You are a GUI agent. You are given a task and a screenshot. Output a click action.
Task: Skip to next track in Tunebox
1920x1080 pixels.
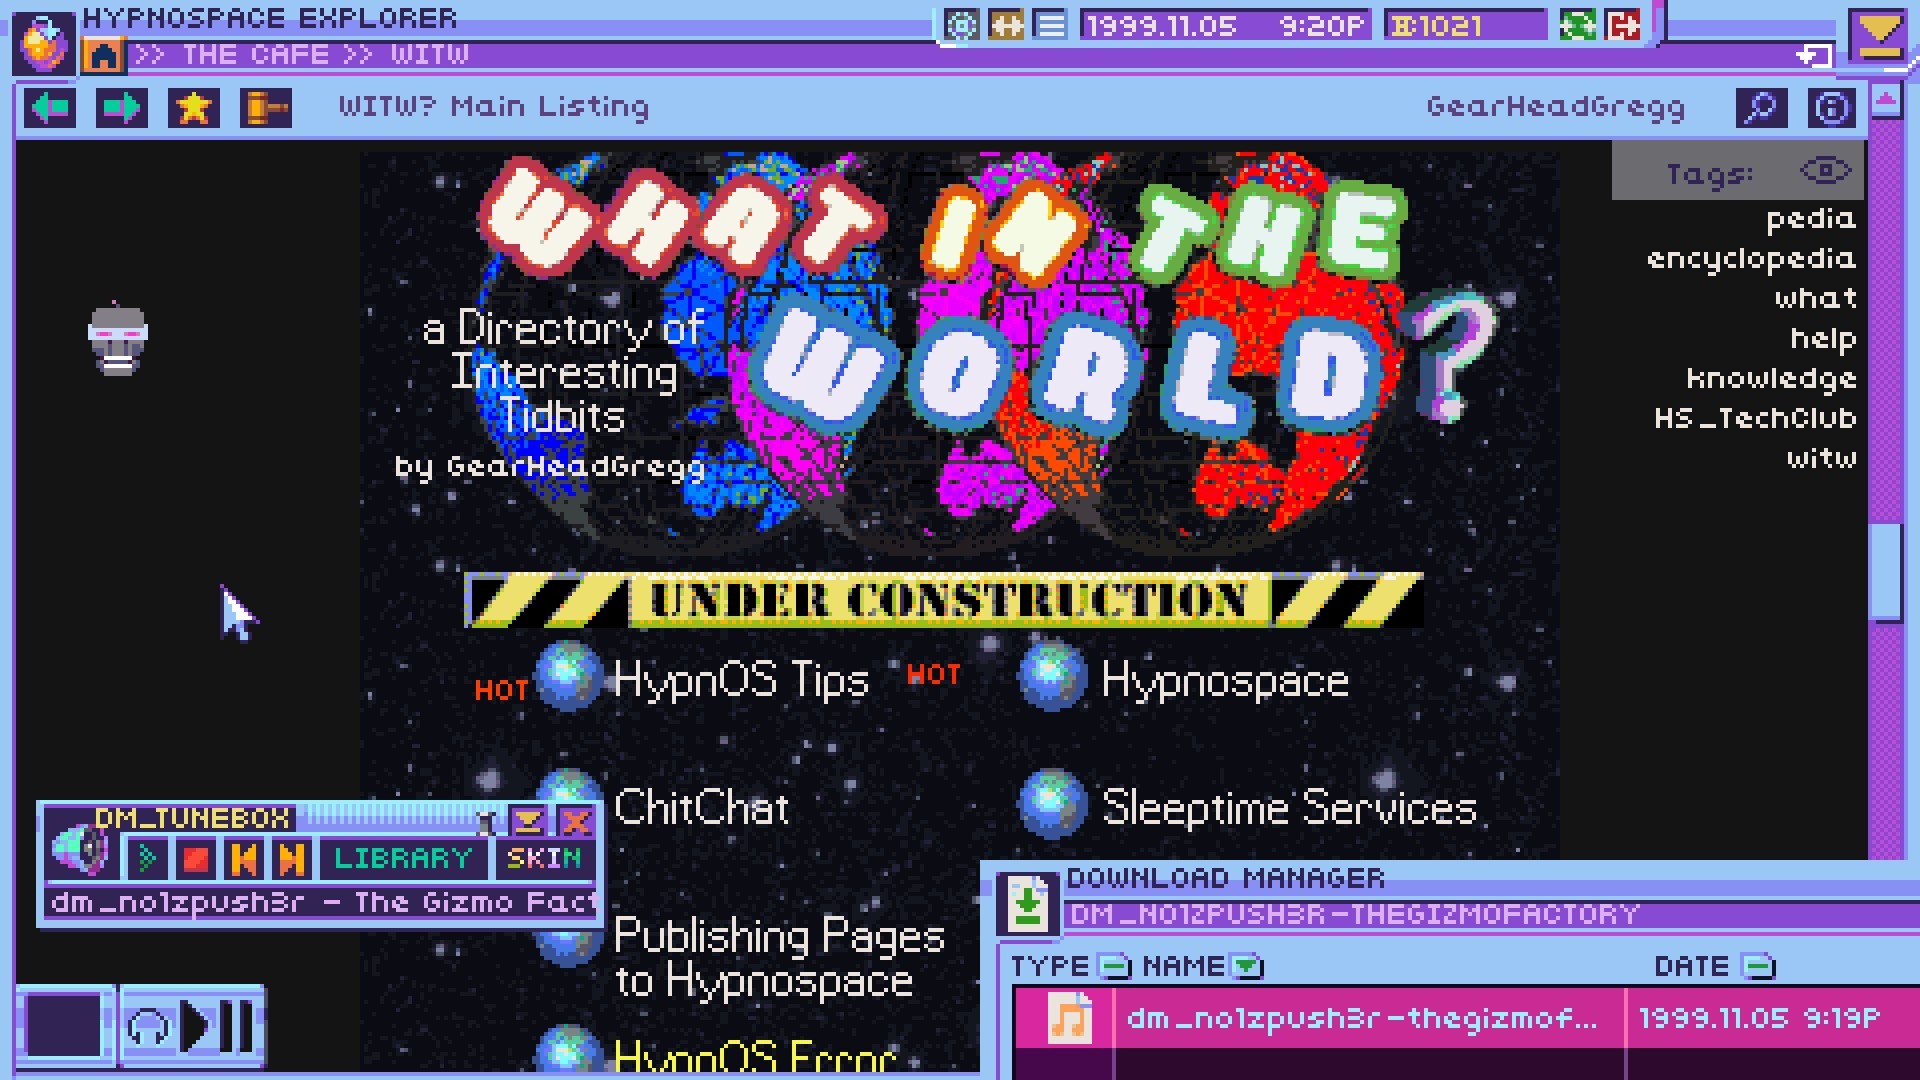(x=292, y=858)
